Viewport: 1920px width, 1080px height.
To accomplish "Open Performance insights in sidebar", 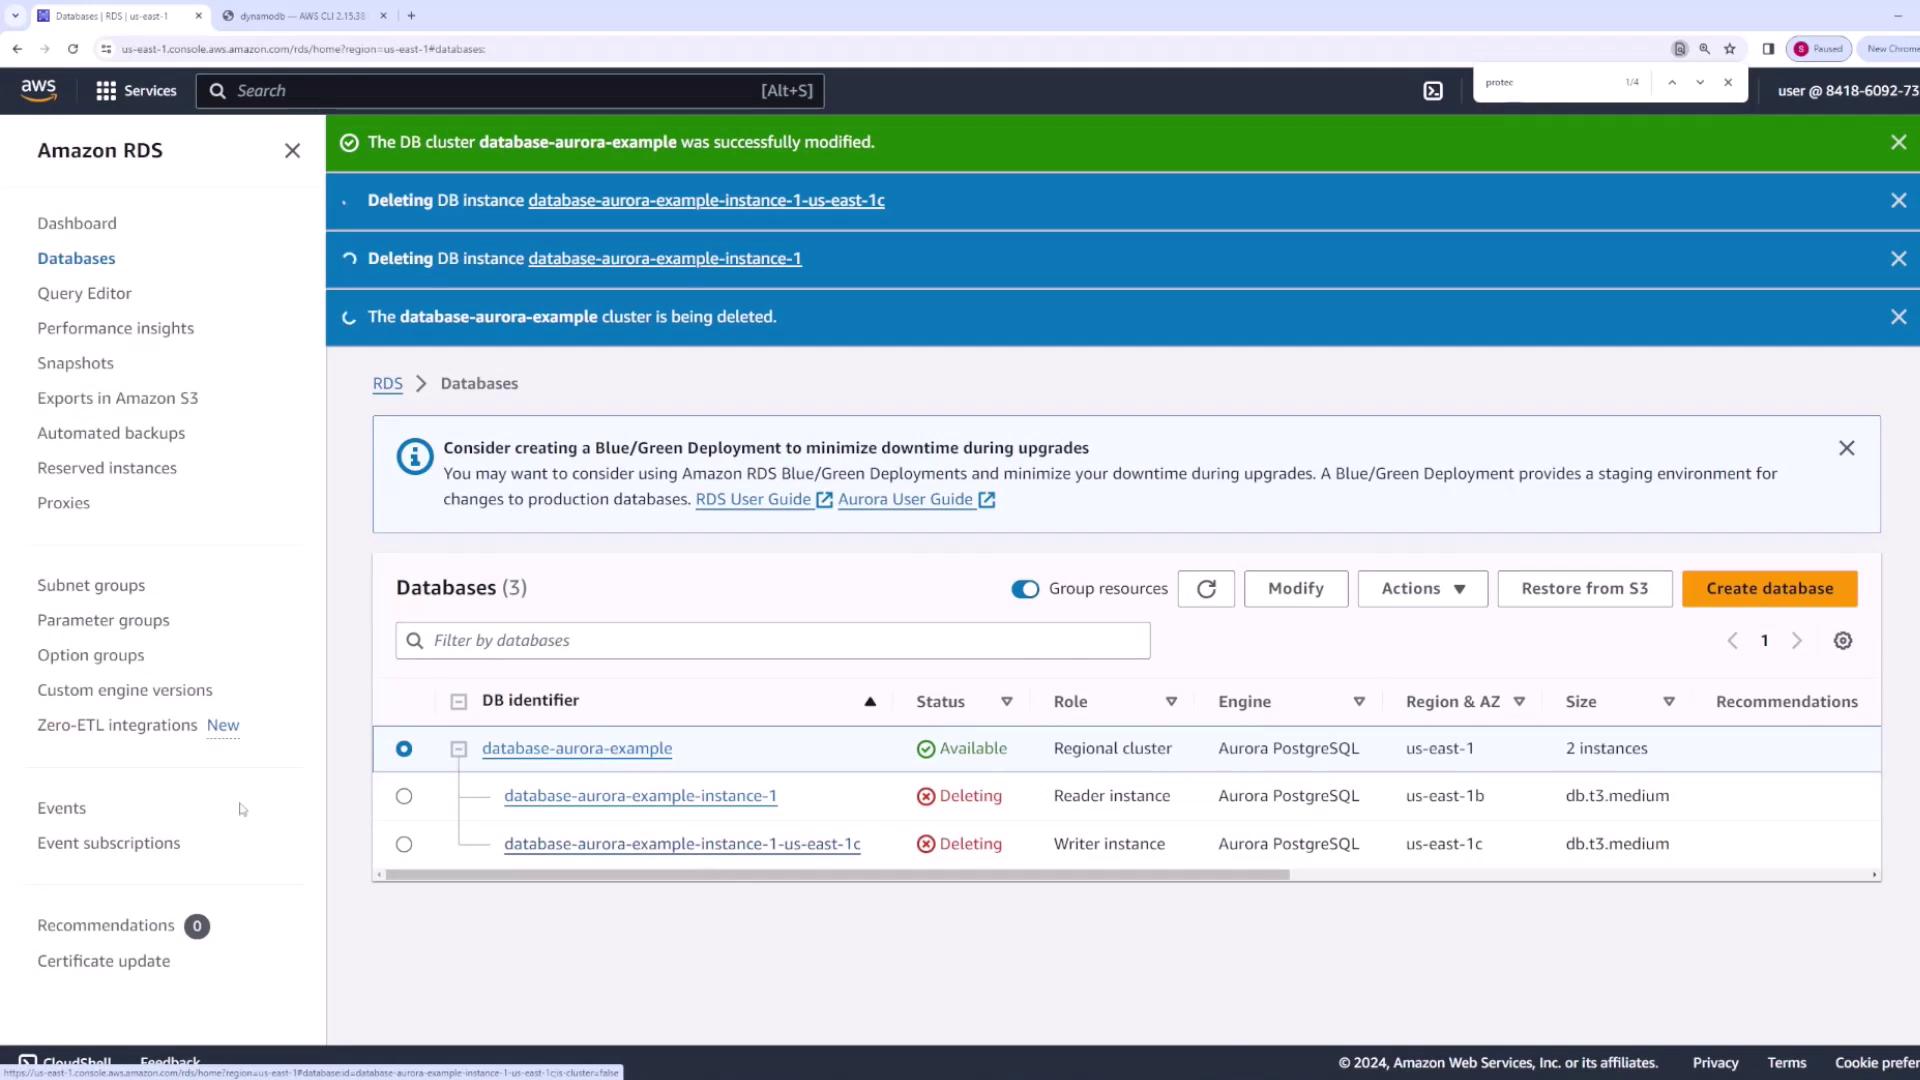I will 115,329.
